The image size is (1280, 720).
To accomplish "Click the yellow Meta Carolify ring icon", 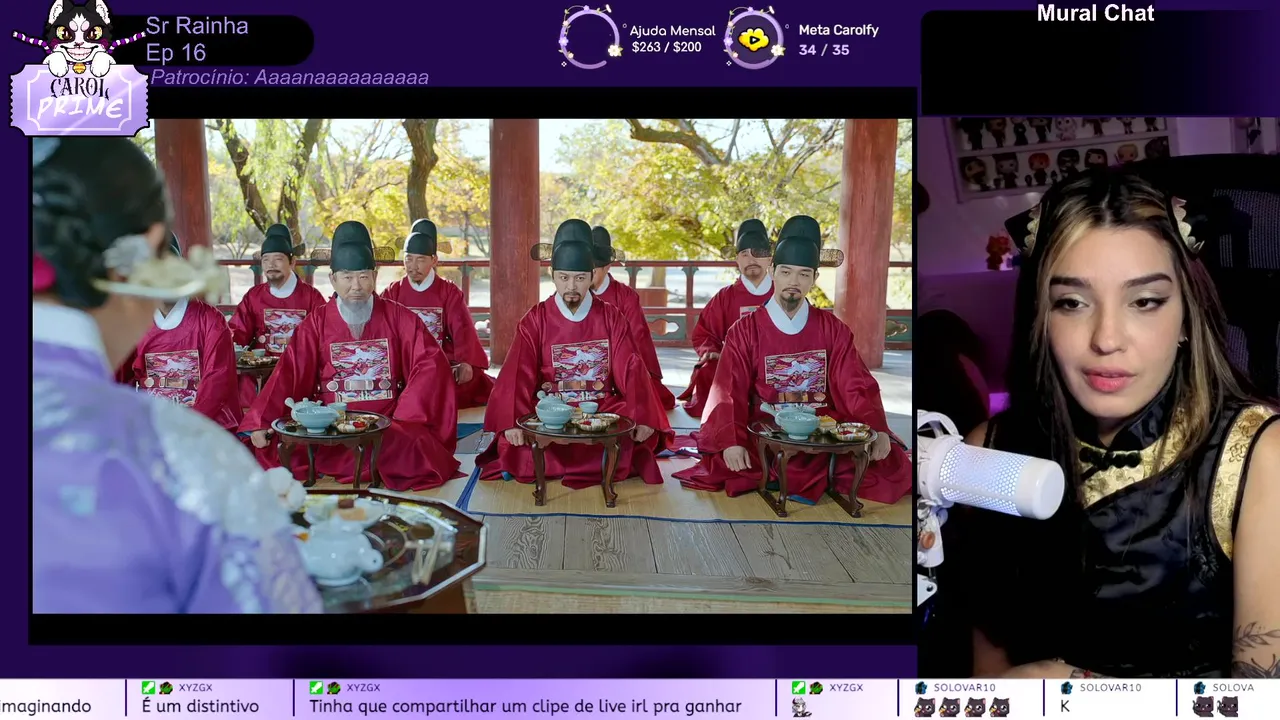I will click(x=754, y=38).
